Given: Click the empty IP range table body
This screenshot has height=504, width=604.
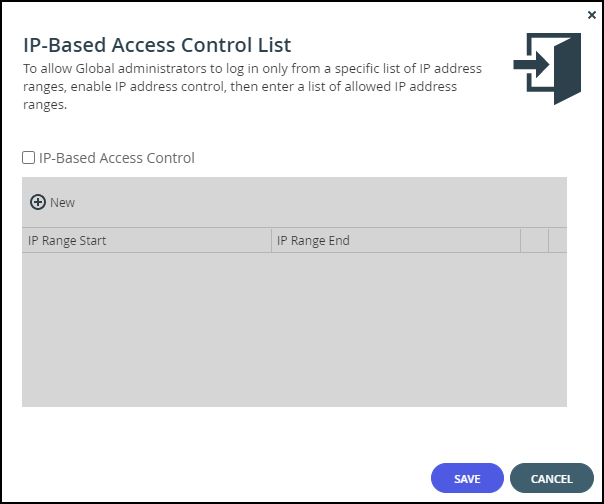Looking at the screenshot, I should tap(294, 330).
